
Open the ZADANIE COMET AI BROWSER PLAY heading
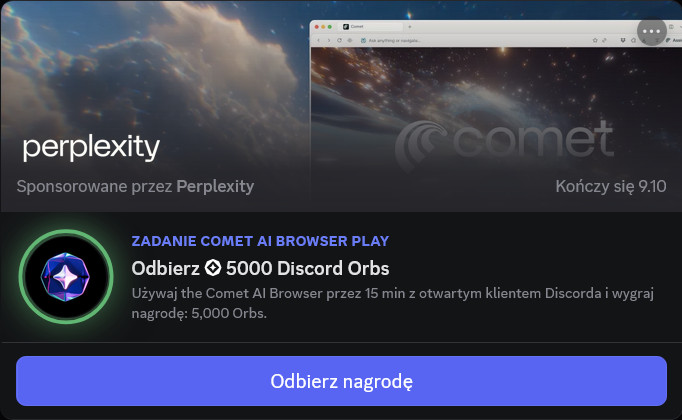260,241
